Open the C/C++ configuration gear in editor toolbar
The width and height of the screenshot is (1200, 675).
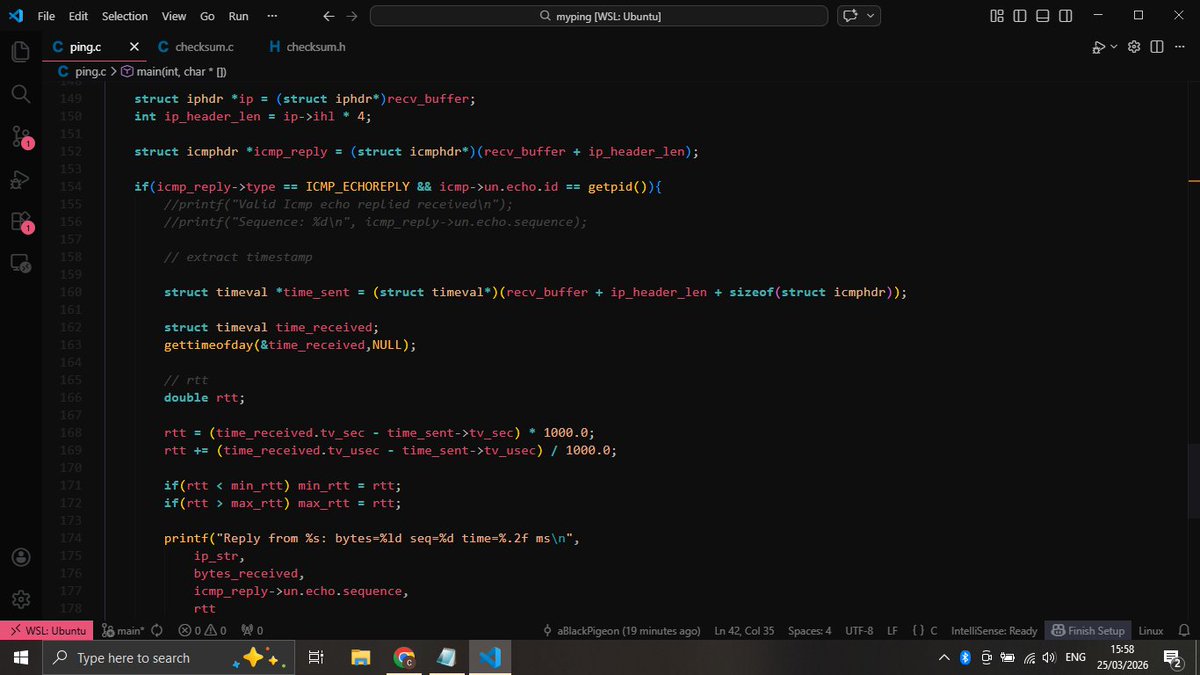(1134, 47)
